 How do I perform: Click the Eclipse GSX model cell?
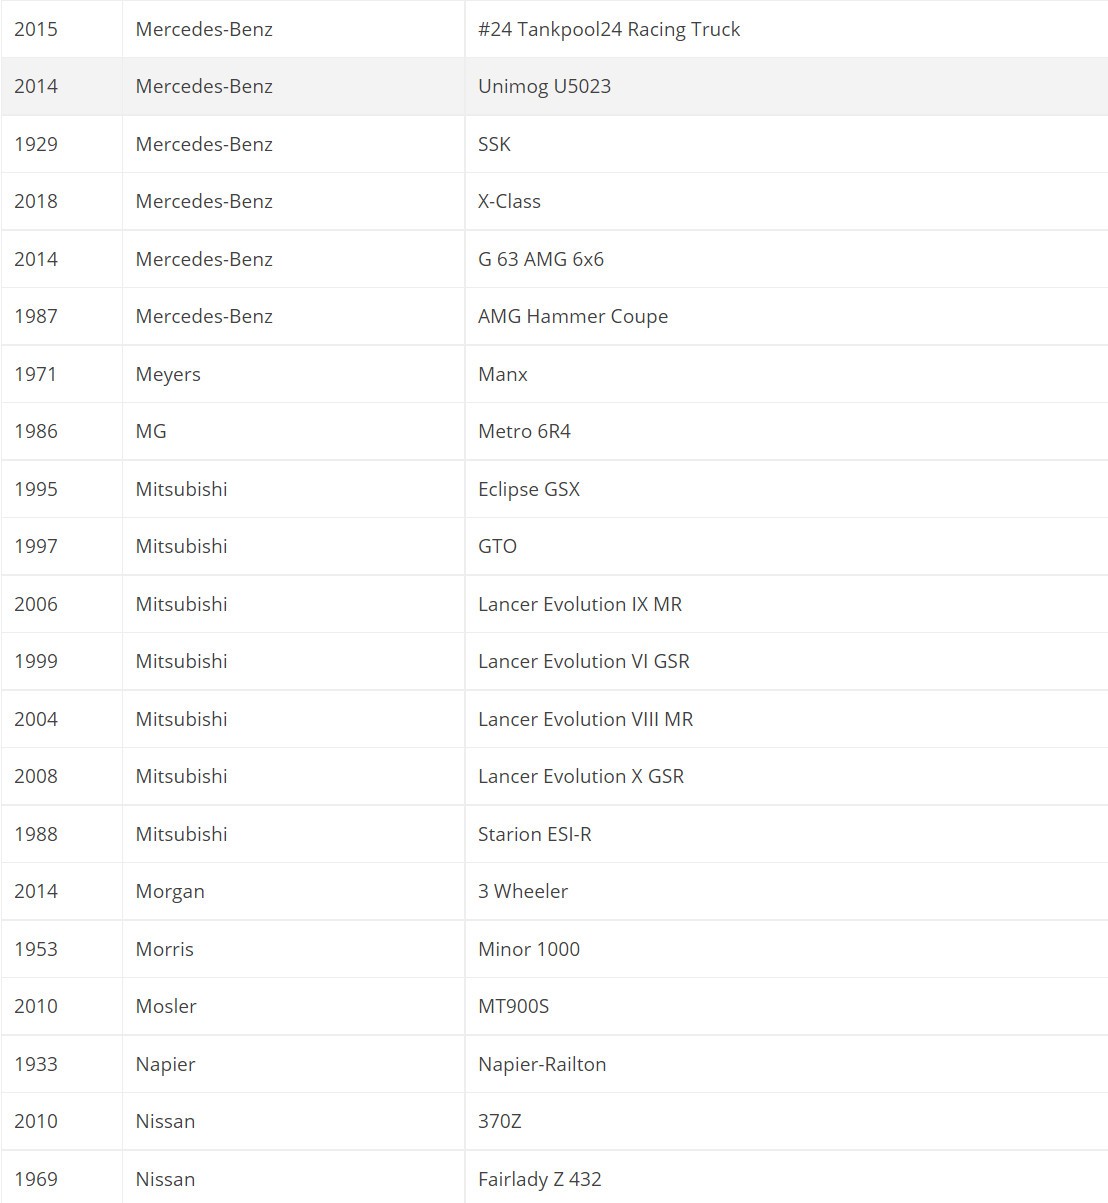pos(529,489)
